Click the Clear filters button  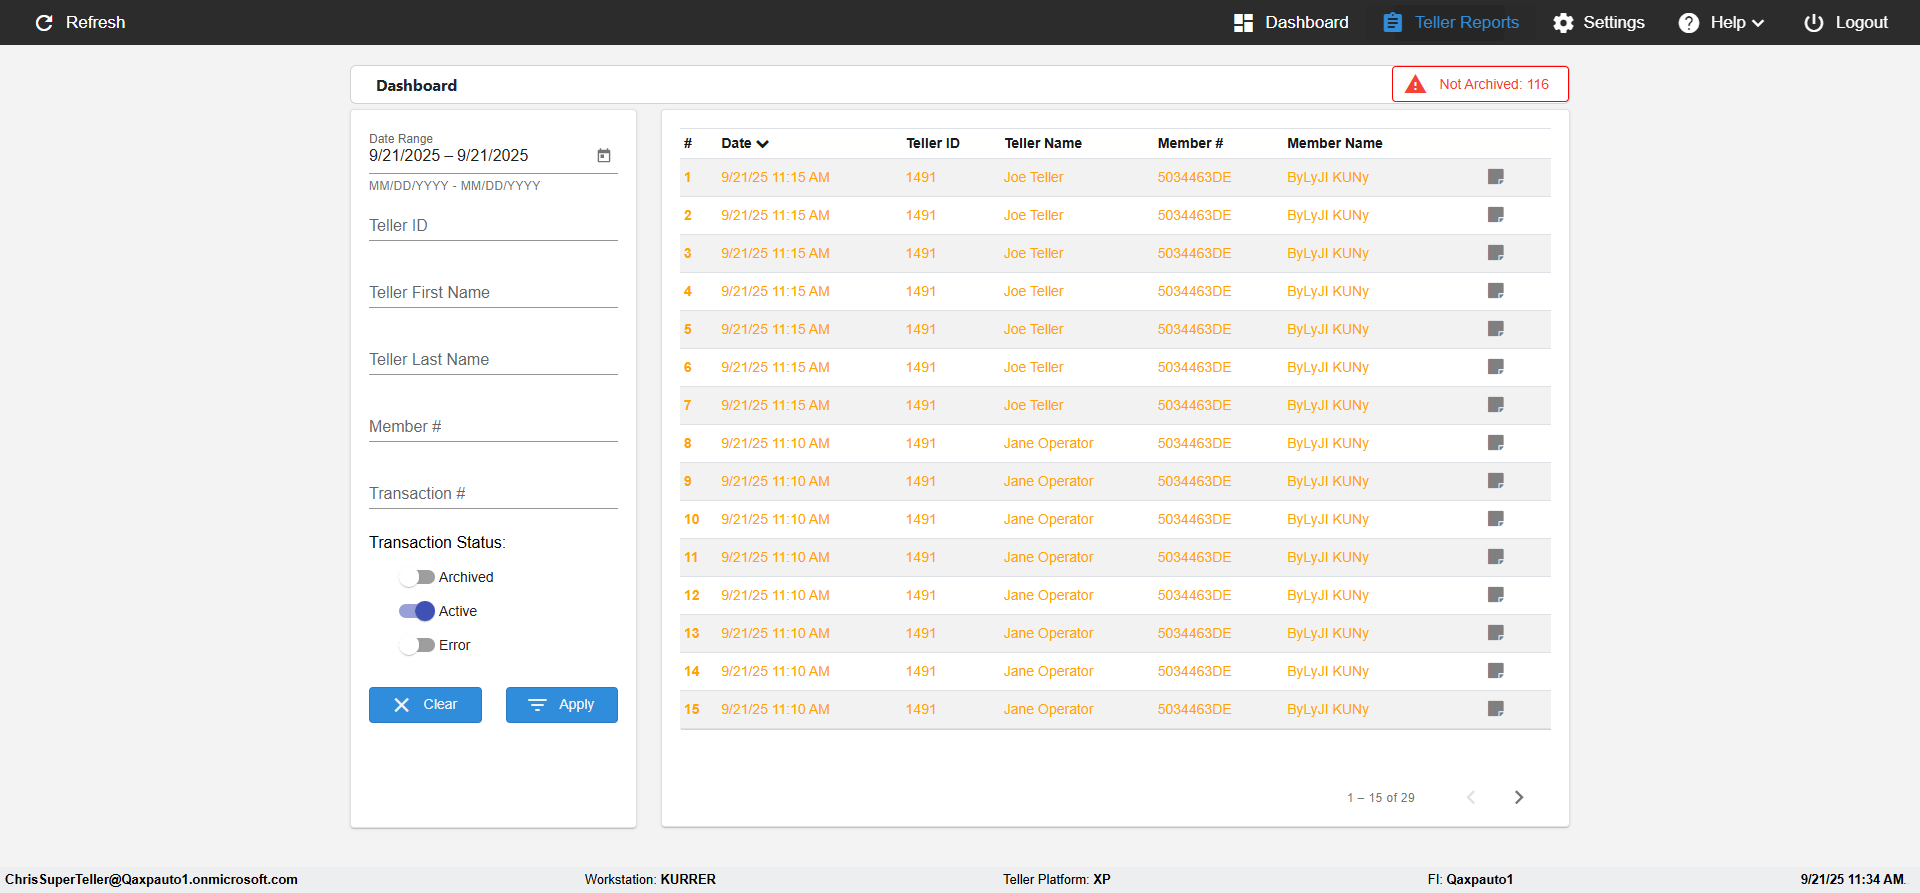(x=425, y=705)
